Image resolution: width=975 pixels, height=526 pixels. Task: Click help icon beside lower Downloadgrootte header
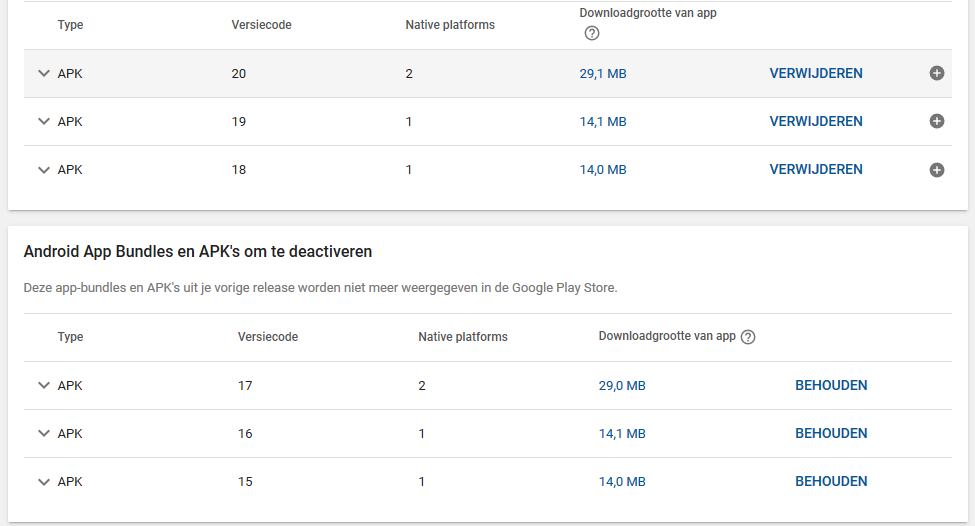pyautogui.click(x=748, y=337)
